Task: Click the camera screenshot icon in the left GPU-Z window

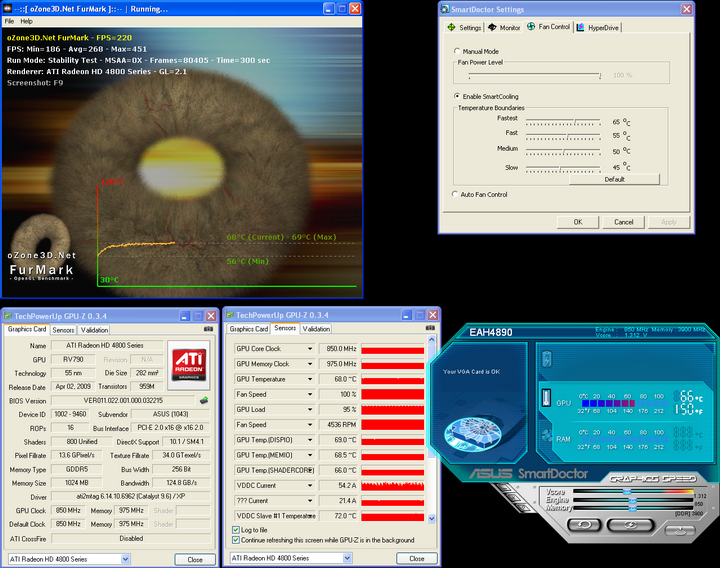Action: click(208, 329)
